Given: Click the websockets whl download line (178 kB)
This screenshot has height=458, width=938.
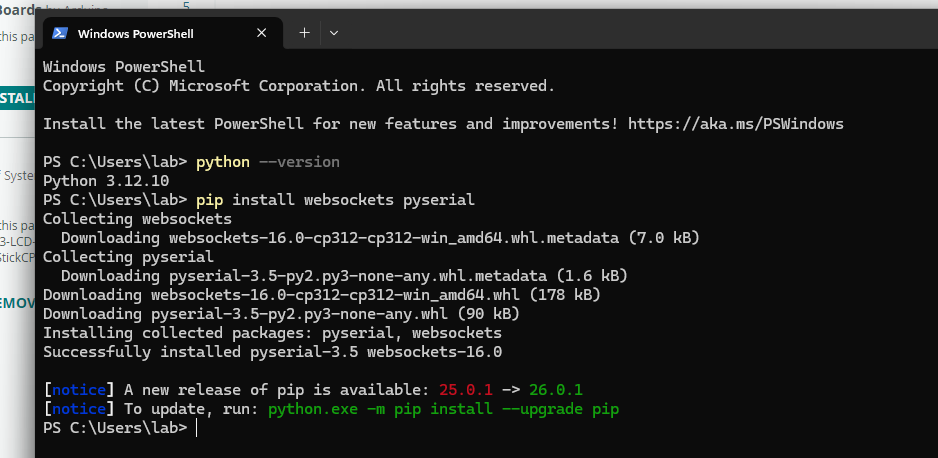Looking at the screenshot, I should tap(322, 295).
